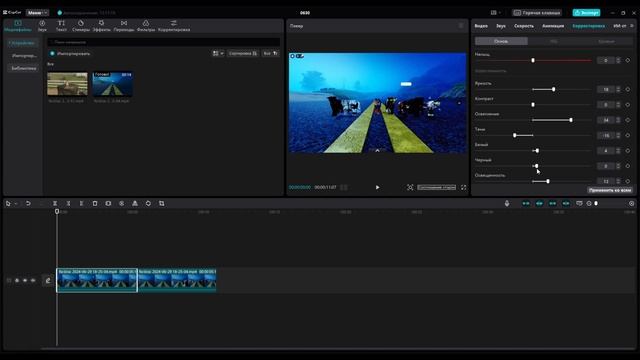640x360 pixels.
Task: Open the Сортировка sort dropdown
Action: click(243, 53)
